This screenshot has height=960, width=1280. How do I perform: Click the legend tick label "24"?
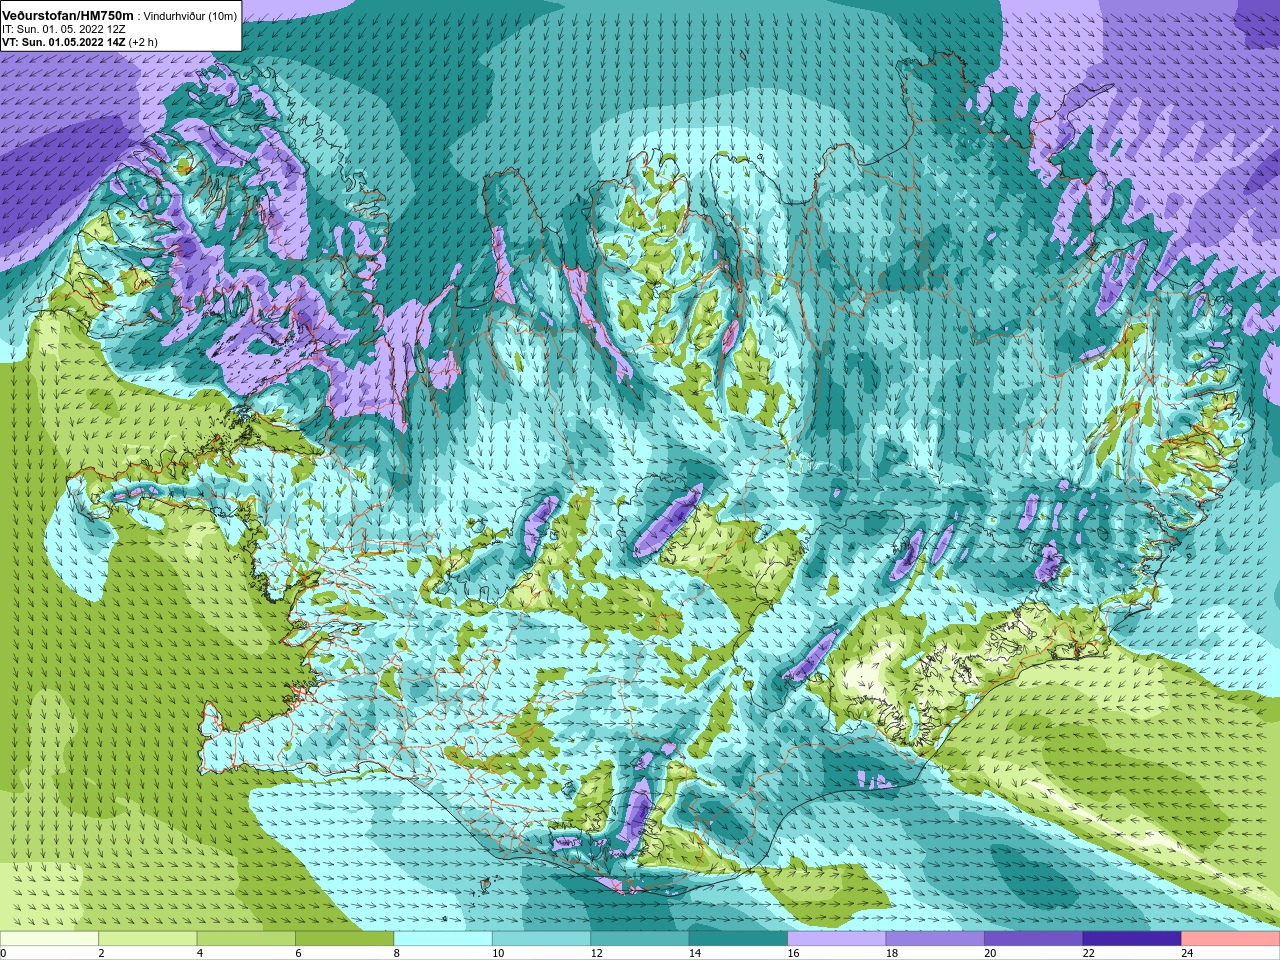[1188, 954]
